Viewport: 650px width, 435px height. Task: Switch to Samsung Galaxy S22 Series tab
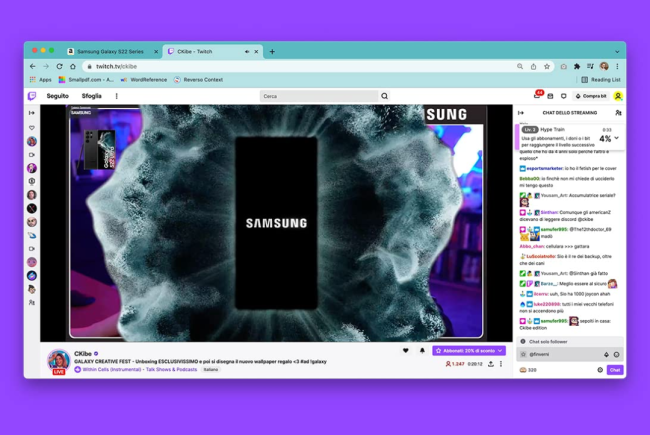click(x=111, y=52)
